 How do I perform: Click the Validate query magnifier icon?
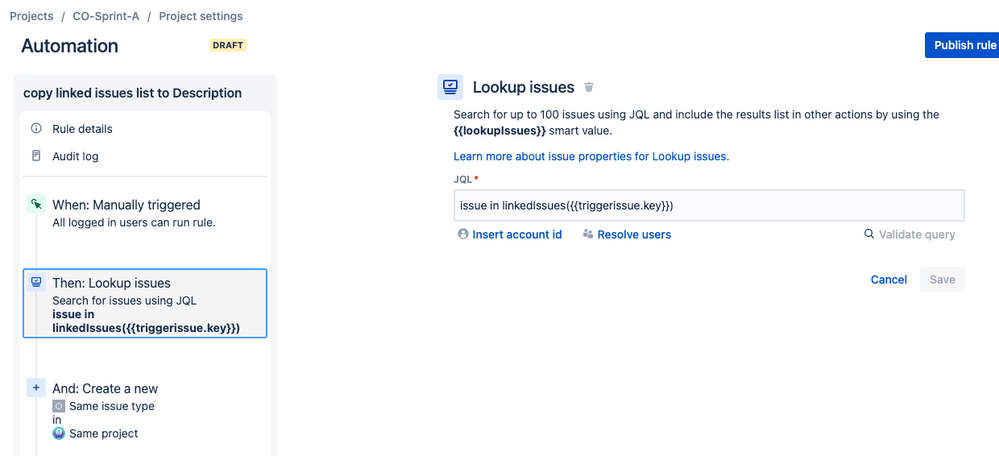868,234
